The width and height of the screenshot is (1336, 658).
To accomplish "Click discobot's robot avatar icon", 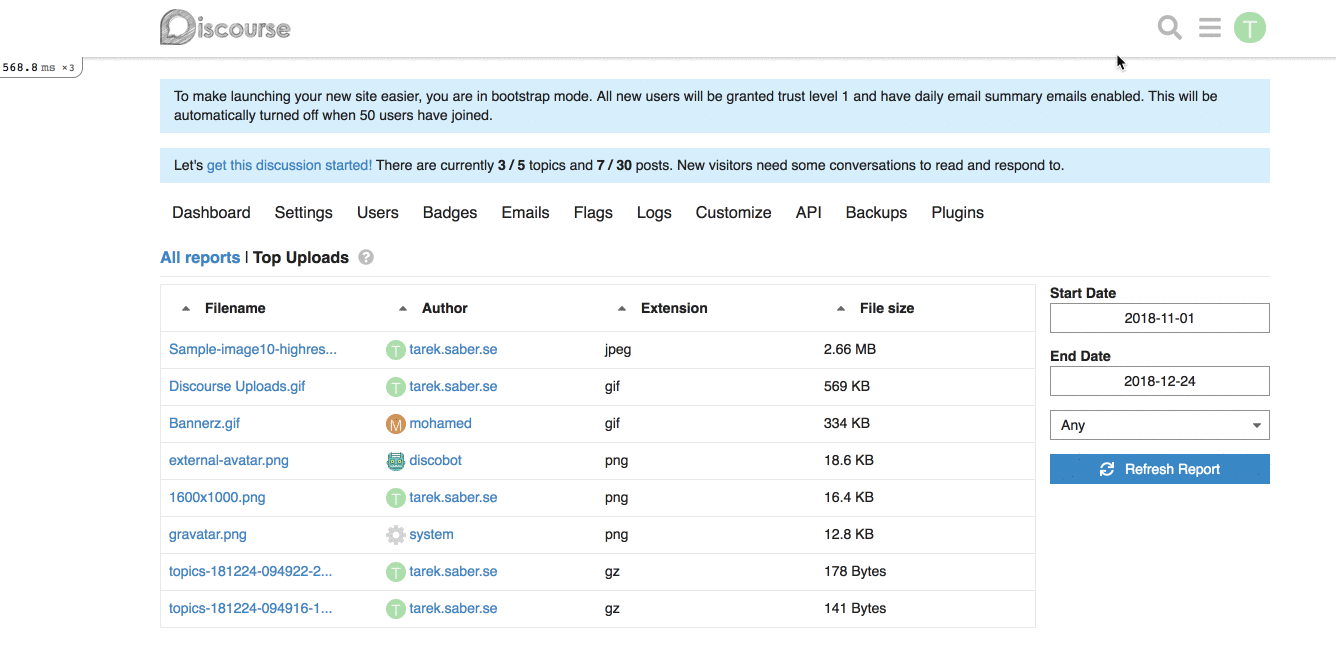I will click(396, 461).
